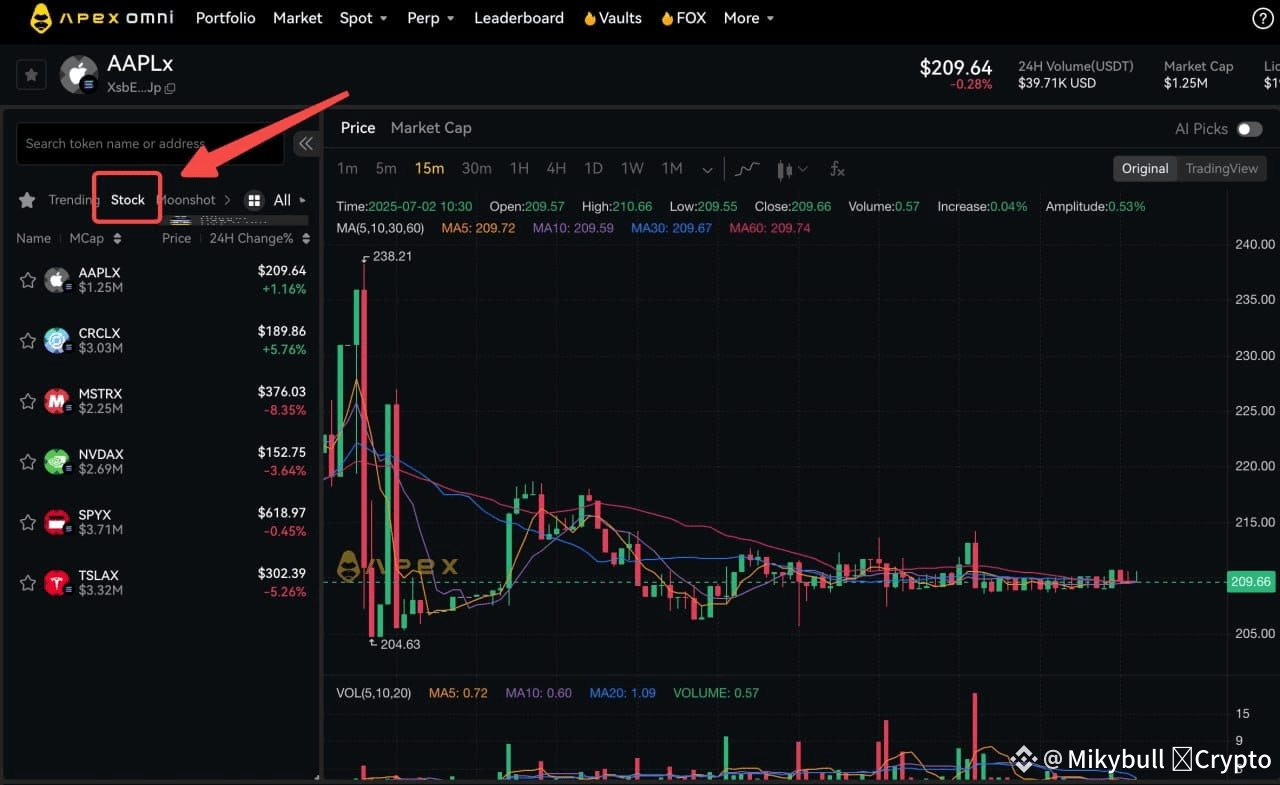The image size is (1280, 785).
Task: Click the Apple token logo in header
Action: 79,75
